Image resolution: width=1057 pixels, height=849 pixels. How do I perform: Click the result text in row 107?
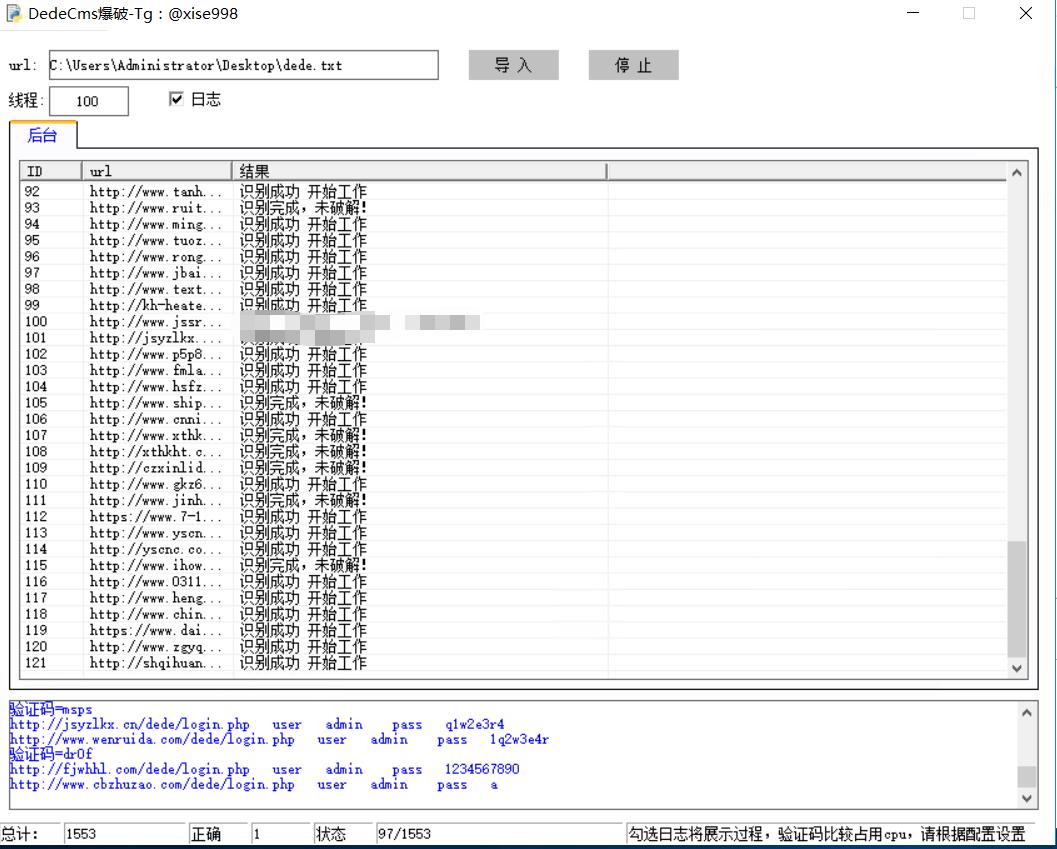(303, 435)
